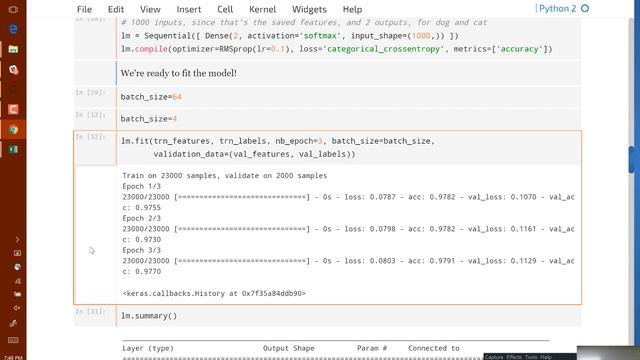The image size is (640, 360).
Task: Open the touch keyboard tray icon
Action: (13, 340)
